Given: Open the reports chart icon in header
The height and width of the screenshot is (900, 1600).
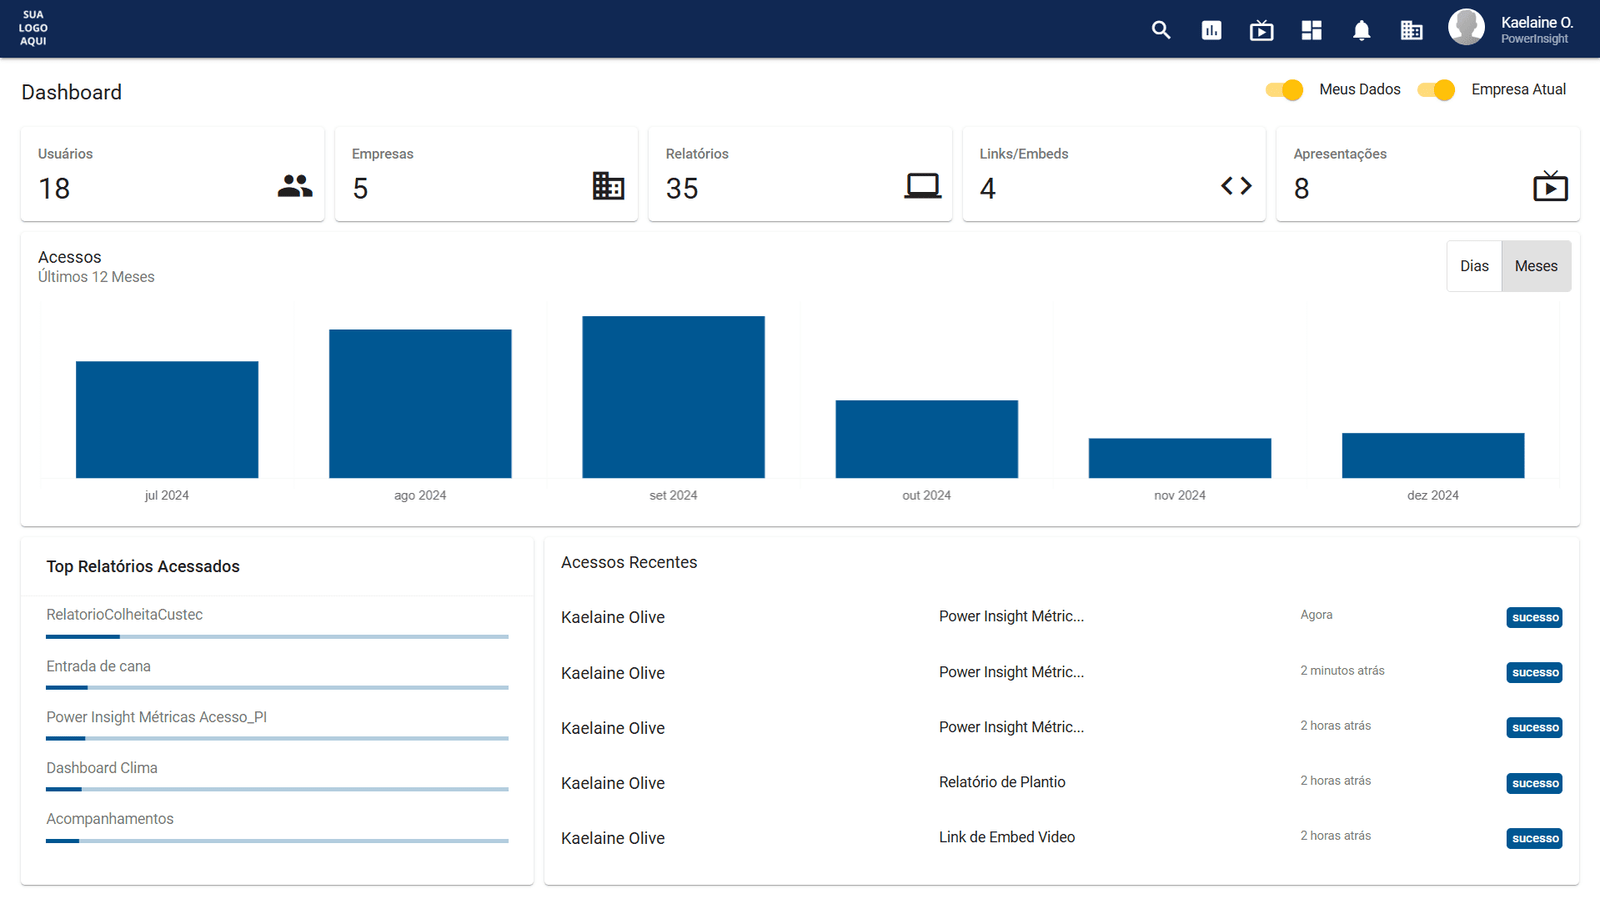Looking at the screenshot, I should pyautogui.click(x=1211, y=30).
